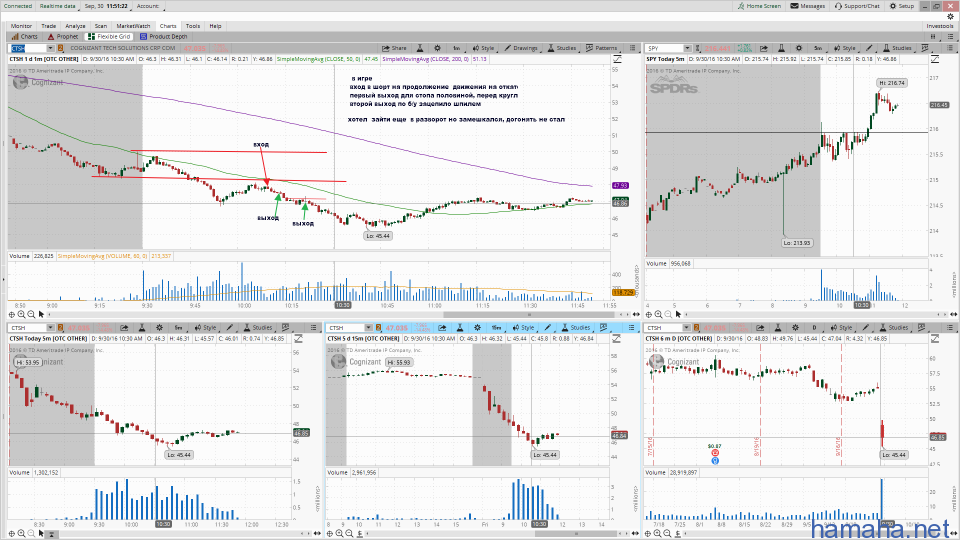The image size is (960, 540).
Task: Click horizontal scrollbar under CTSH 1m chart
Action: [x=529, y=314]
